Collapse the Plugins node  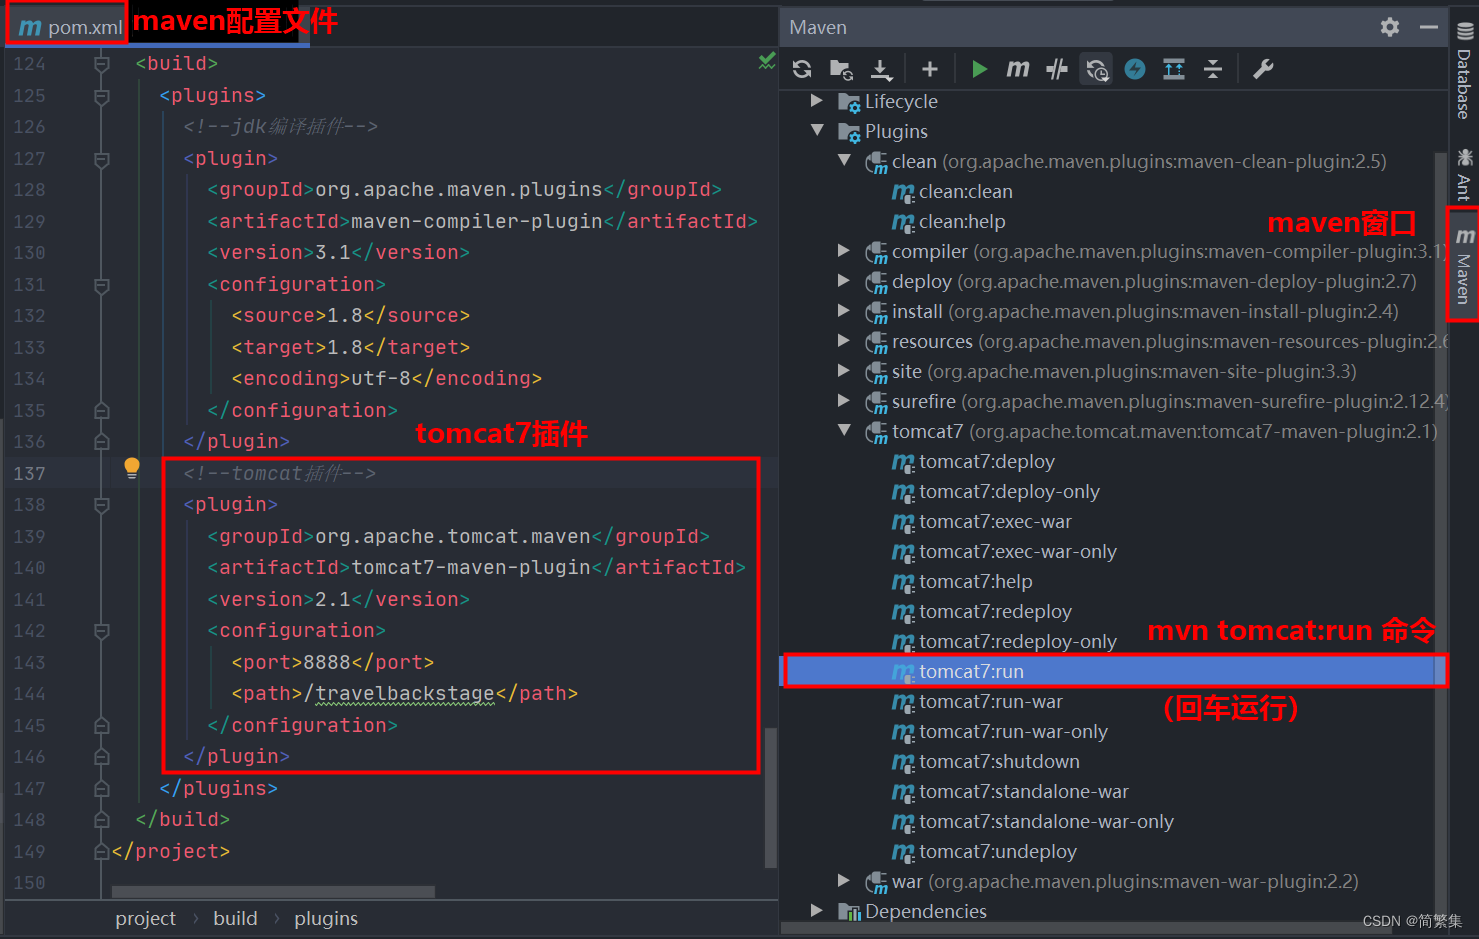(x=817, y=130)
